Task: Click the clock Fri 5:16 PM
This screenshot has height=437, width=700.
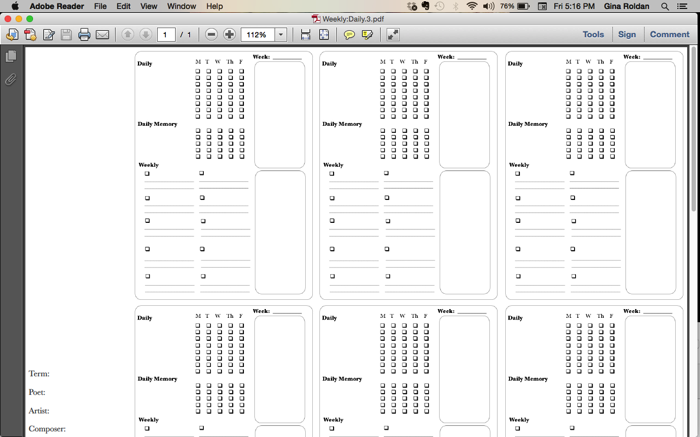Action: click(574, 6)
